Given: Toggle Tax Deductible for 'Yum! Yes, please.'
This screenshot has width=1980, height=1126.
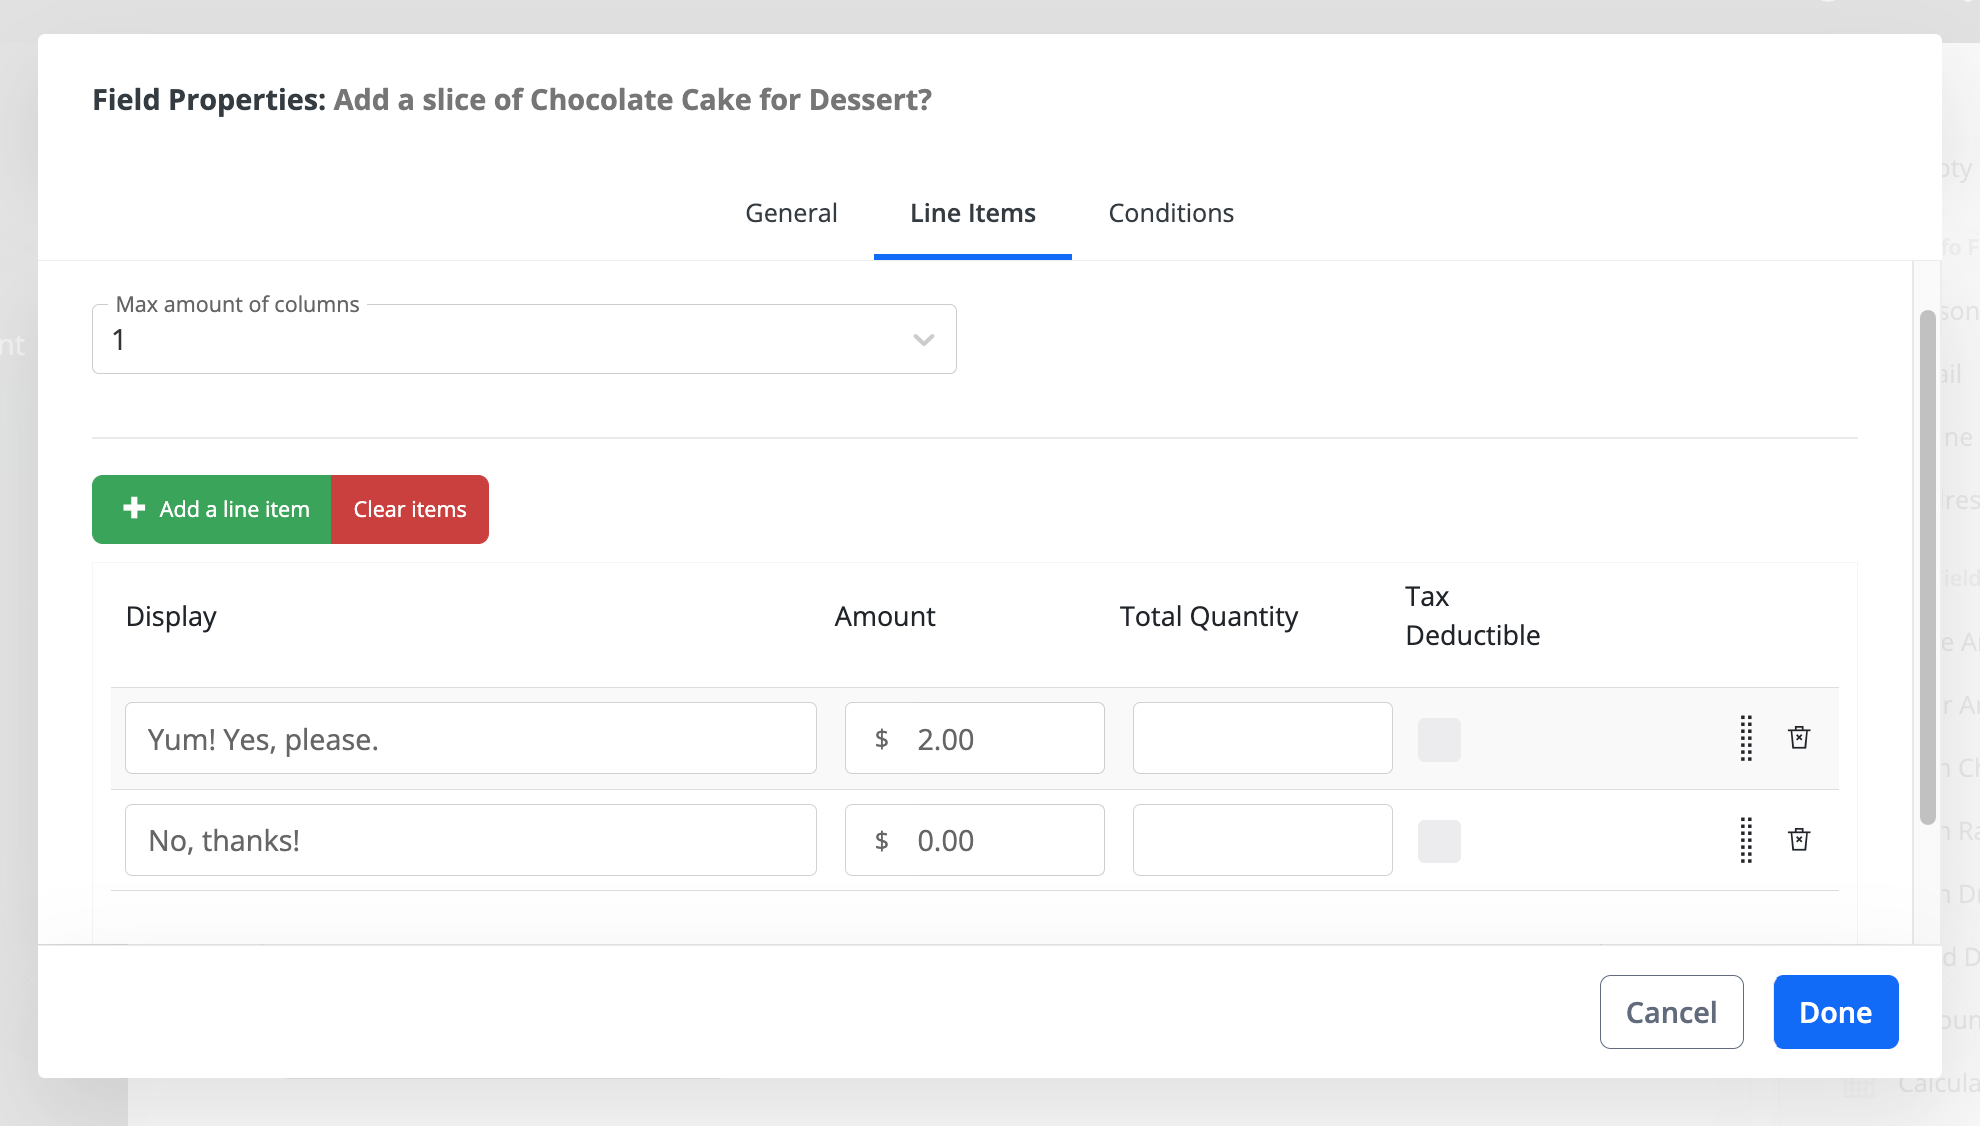Looking at the screenshot, I should click(x=1439, y=740).
